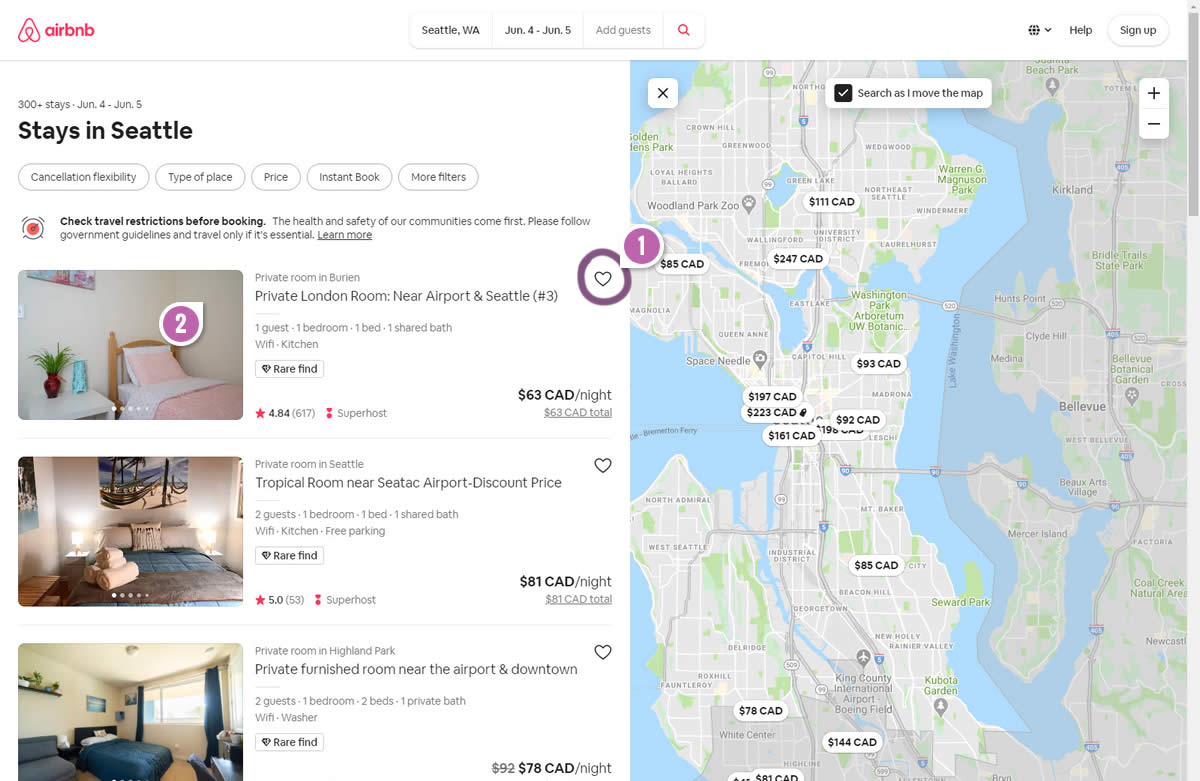This screenshot has height=781, width=1200.
Task: Click the Help menu item
Action: [1080, 30]
